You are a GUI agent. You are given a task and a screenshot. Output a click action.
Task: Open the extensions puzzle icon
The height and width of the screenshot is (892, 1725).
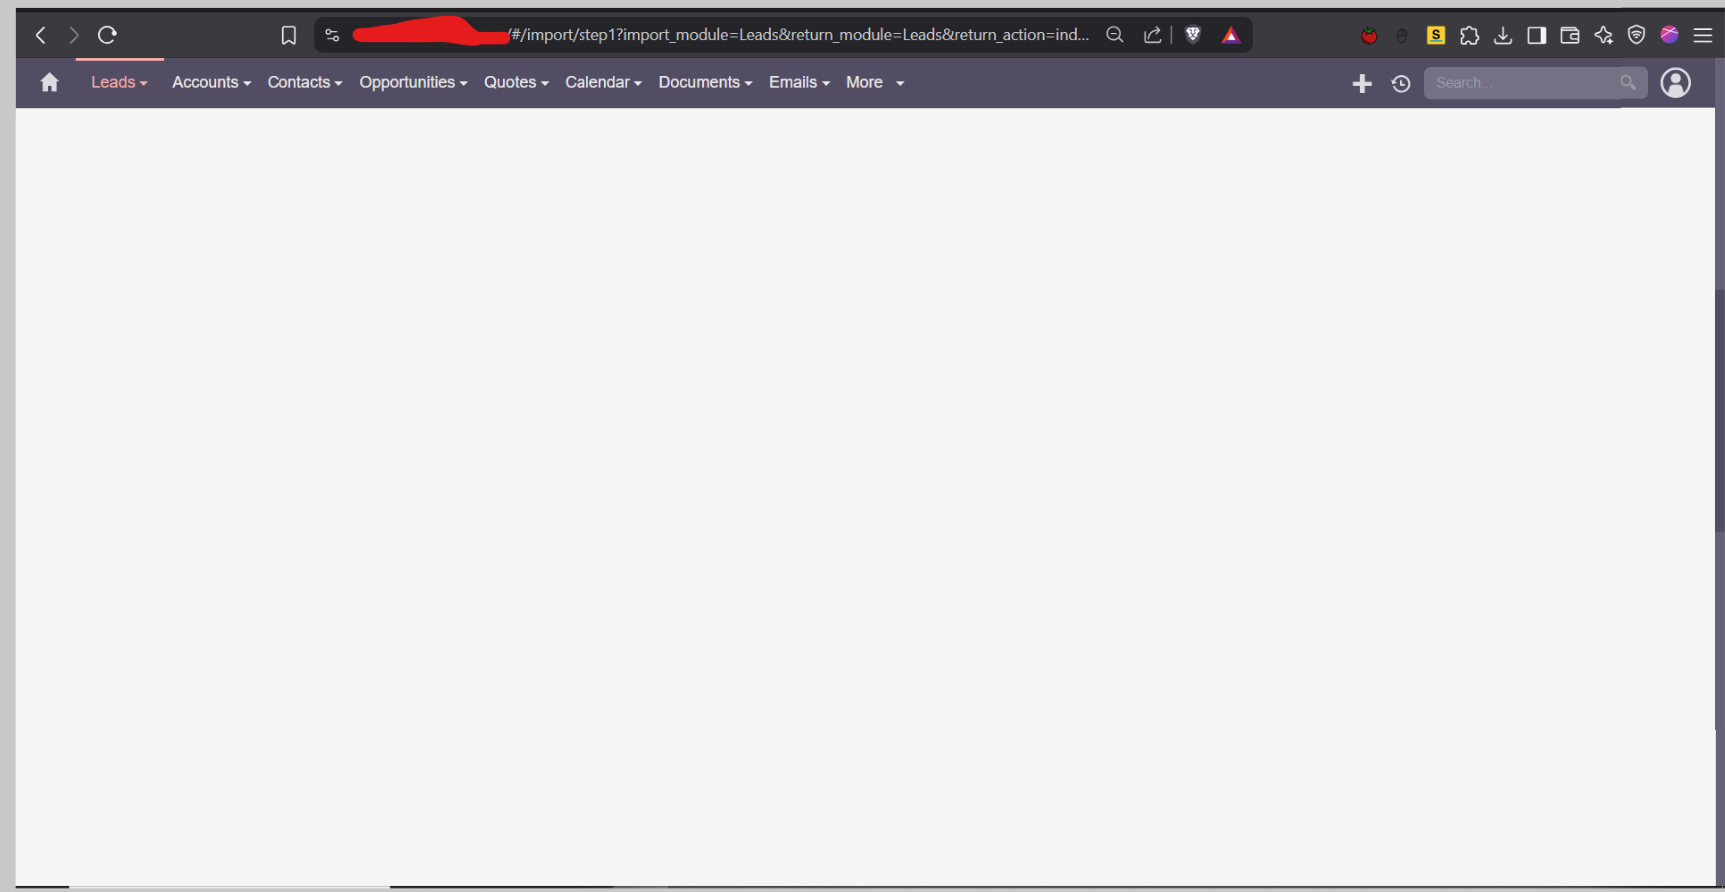tap(1469, 35)
